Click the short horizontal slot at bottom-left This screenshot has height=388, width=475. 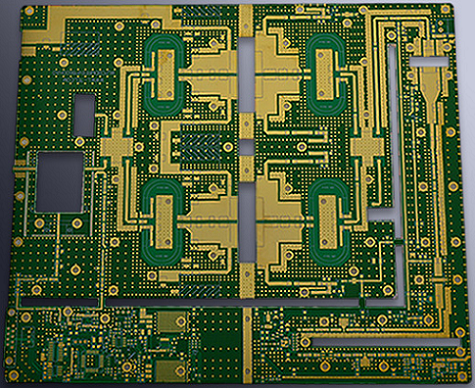pos(59,302)
